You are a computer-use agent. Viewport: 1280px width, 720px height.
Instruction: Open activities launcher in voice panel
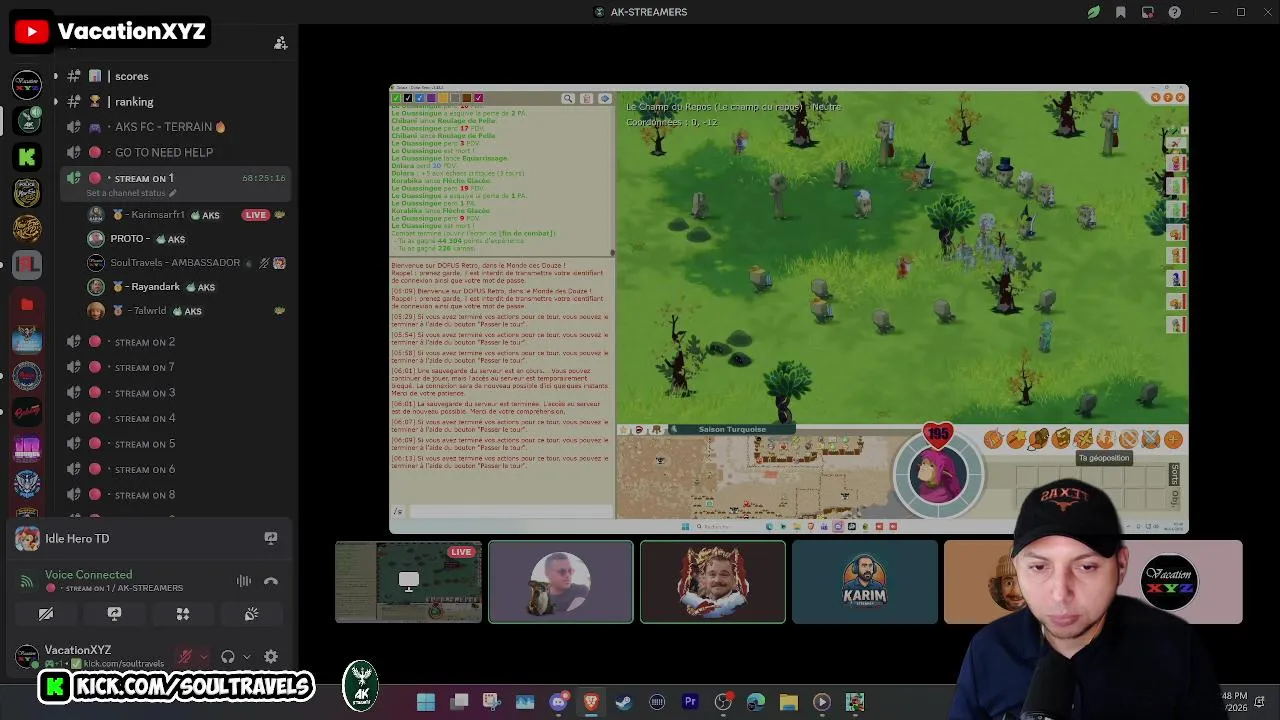183,614
